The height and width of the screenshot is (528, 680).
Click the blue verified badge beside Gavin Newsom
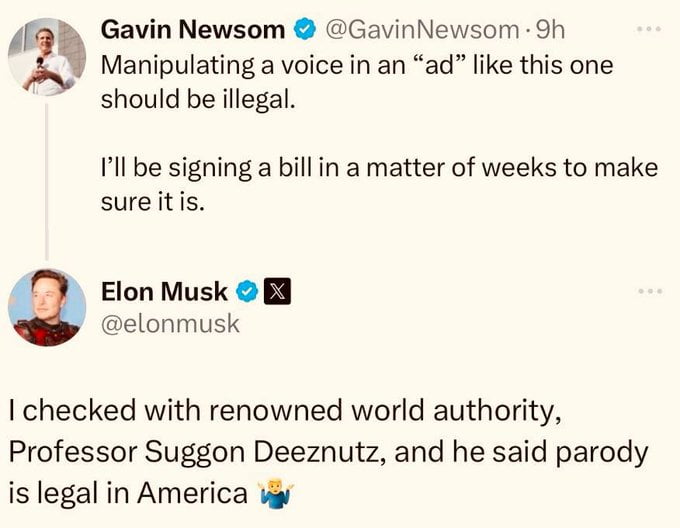(x=304, y=30)
